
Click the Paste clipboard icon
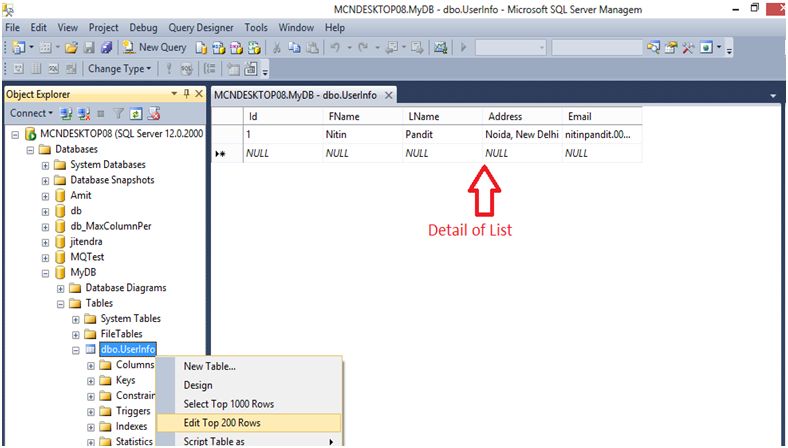click(x=313, y=48)
